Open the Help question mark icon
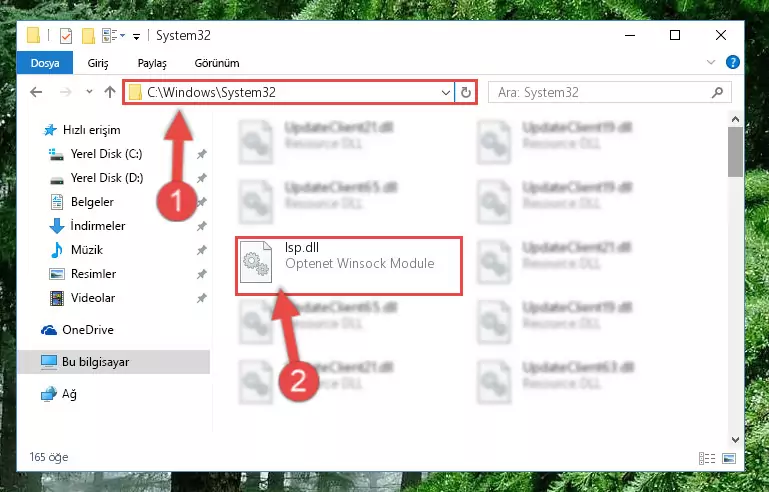 [x=732, y=62]
